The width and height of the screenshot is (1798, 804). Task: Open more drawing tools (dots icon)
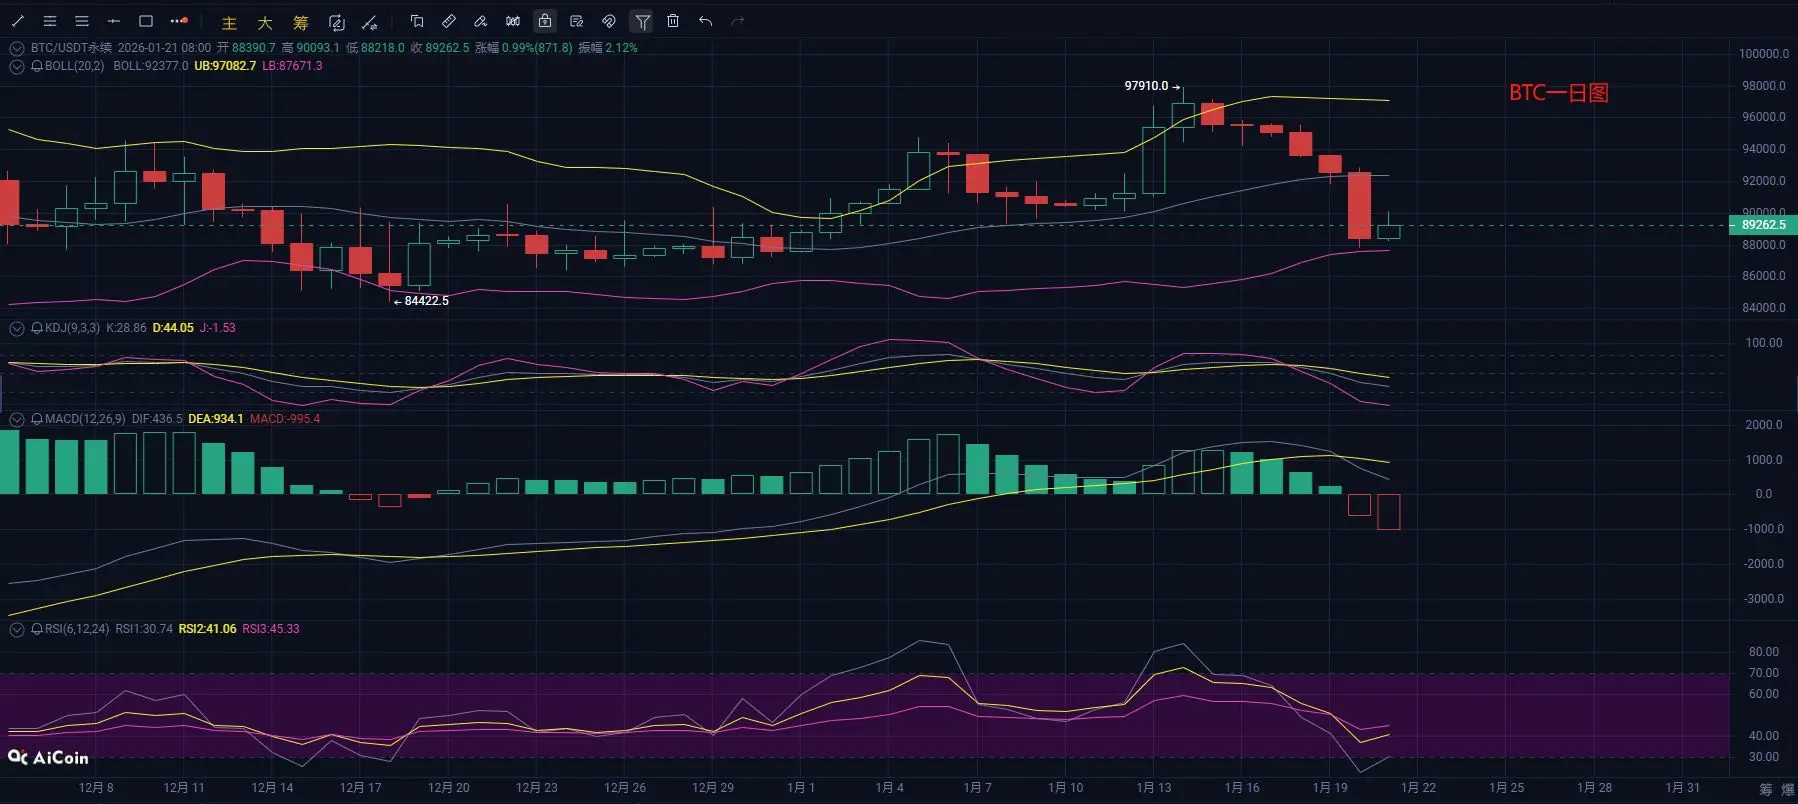179,21
